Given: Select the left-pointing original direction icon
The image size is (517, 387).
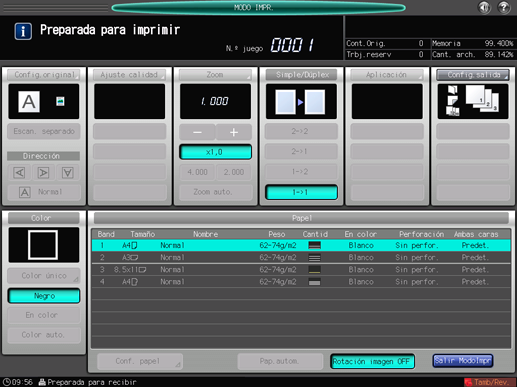Looking at the screenshot, I should pyautogui.click(x=19, y=173).
